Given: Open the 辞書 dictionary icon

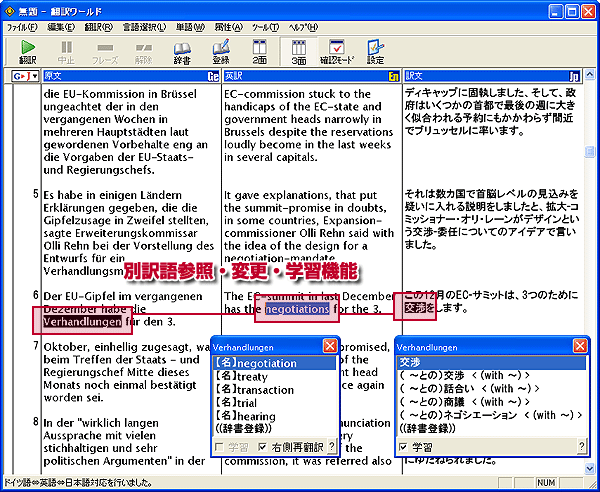Looking at the screenshot, I should [x=182, y=52].
